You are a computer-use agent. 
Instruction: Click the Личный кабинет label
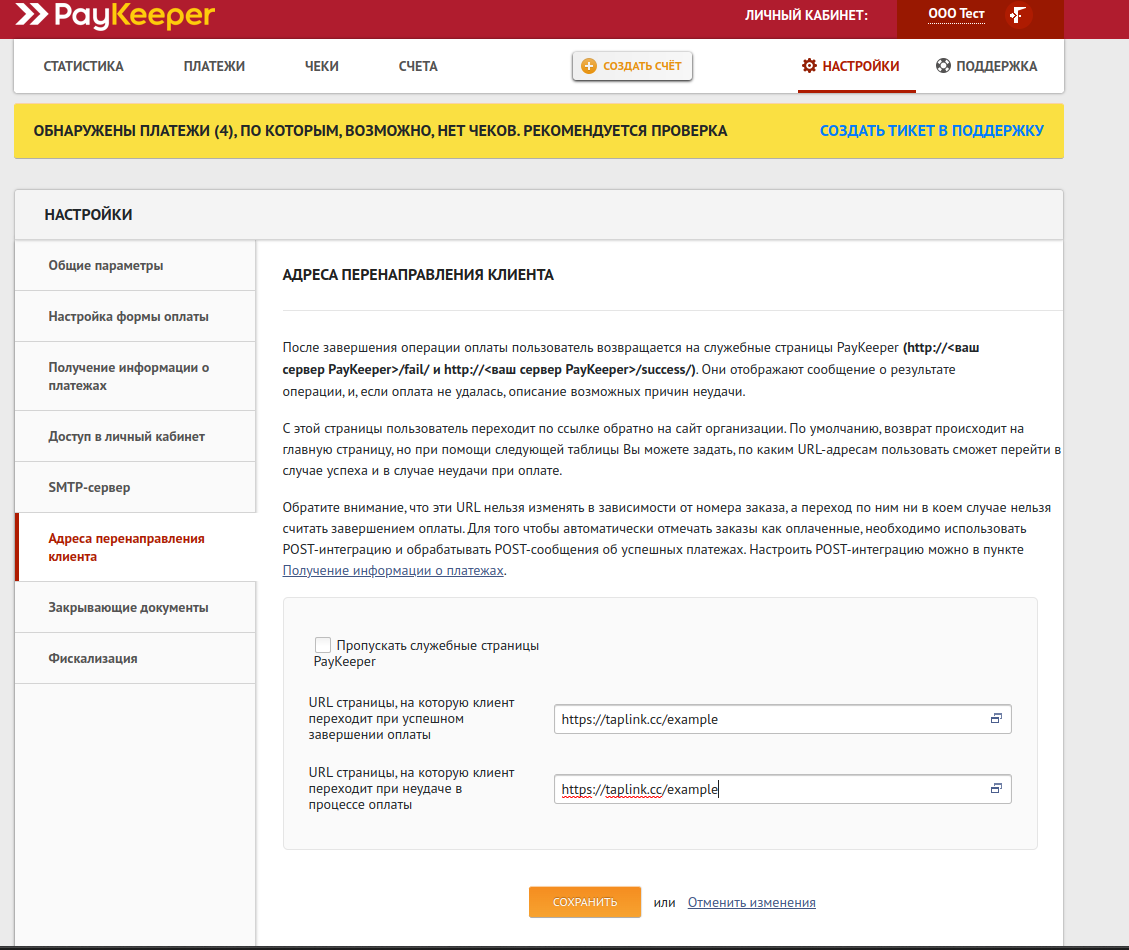(806, 15)
